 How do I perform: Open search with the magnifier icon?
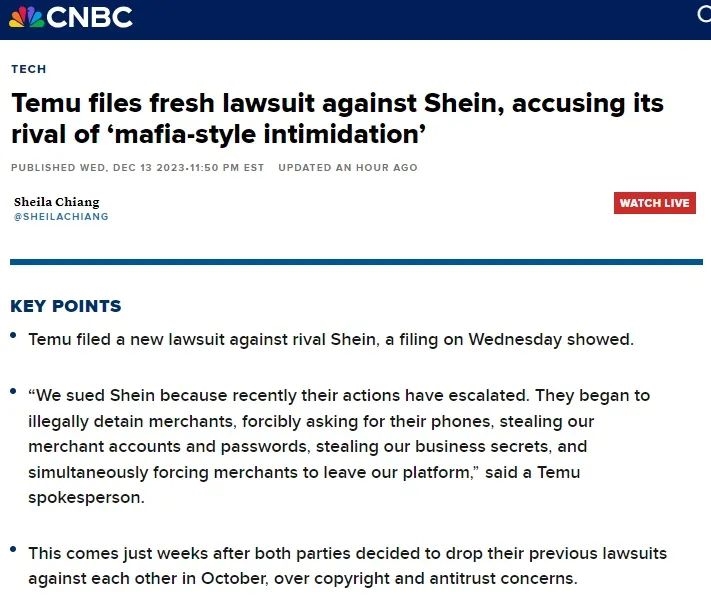tap(703, 14)
